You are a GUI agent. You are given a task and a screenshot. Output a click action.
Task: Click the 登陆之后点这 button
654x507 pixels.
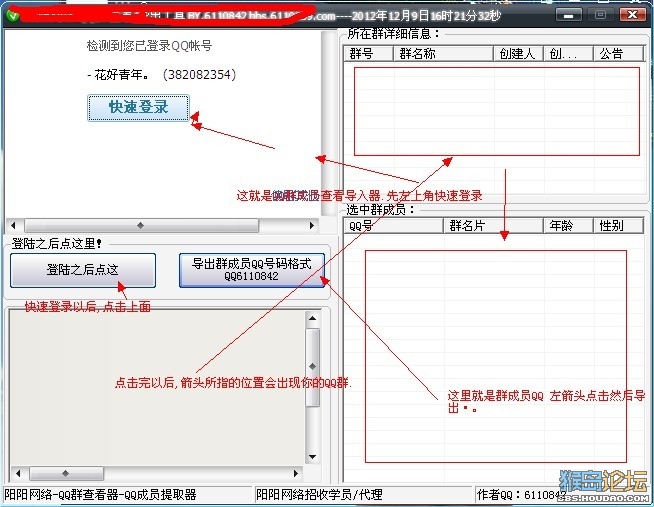(x=83, y=270)
